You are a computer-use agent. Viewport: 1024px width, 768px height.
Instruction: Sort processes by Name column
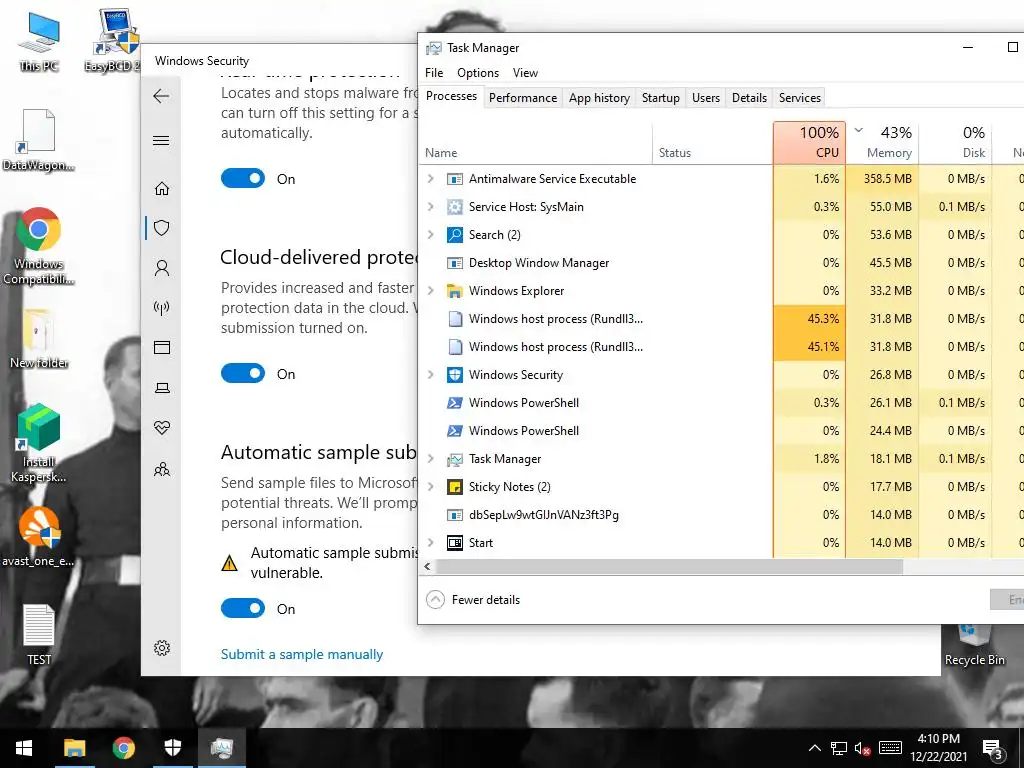point(536,142)
